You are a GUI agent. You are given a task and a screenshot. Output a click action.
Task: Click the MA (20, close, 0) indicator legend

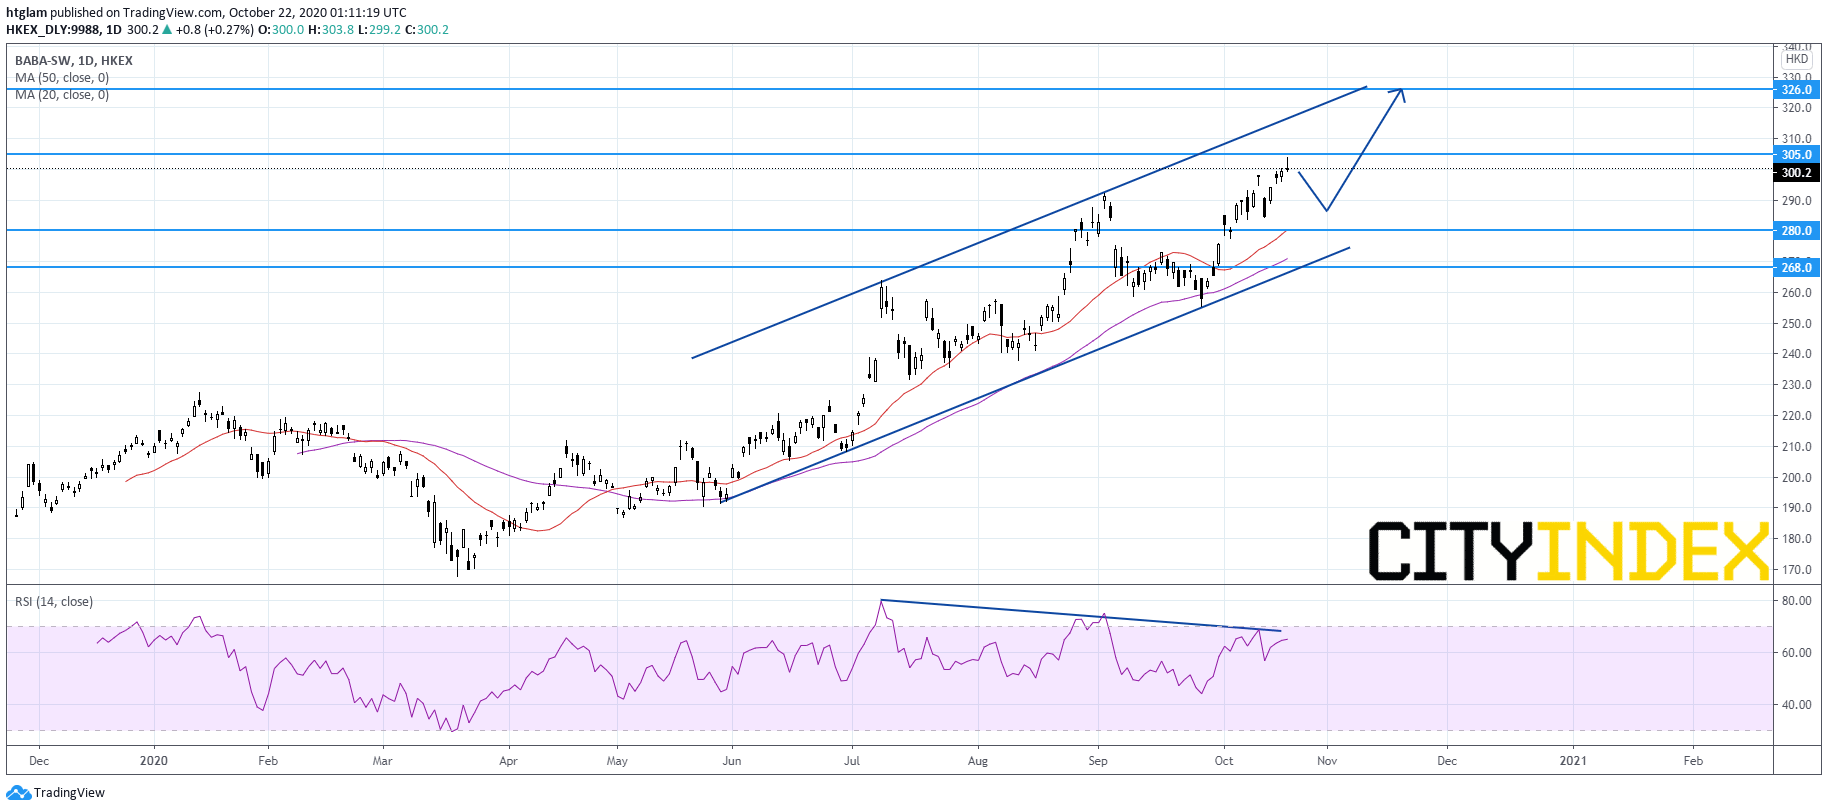[x=62, y=95]
